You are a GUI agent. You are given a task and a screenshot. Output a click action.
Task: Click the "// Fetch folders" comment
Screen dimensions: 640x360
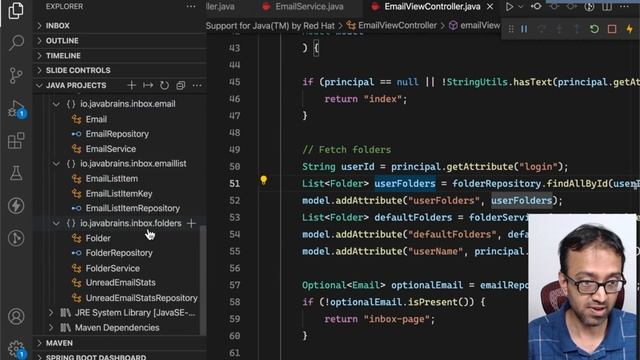(347, 150)
